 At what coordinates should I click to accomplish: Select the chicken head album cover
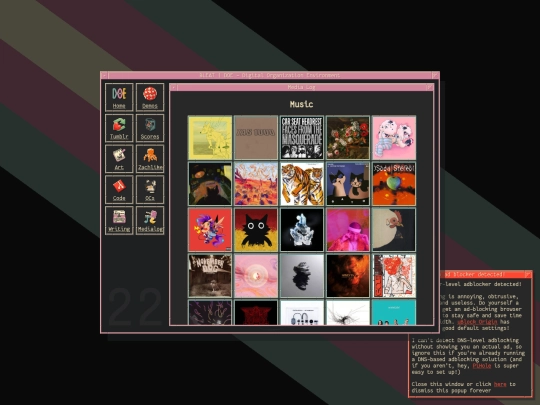tap(394, 230)
